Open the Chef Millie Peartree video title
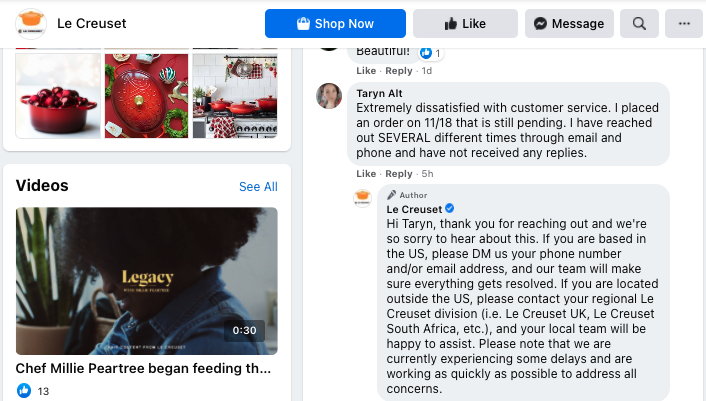Viewport: 706px width, 401px height. click(x=143, y=368)
